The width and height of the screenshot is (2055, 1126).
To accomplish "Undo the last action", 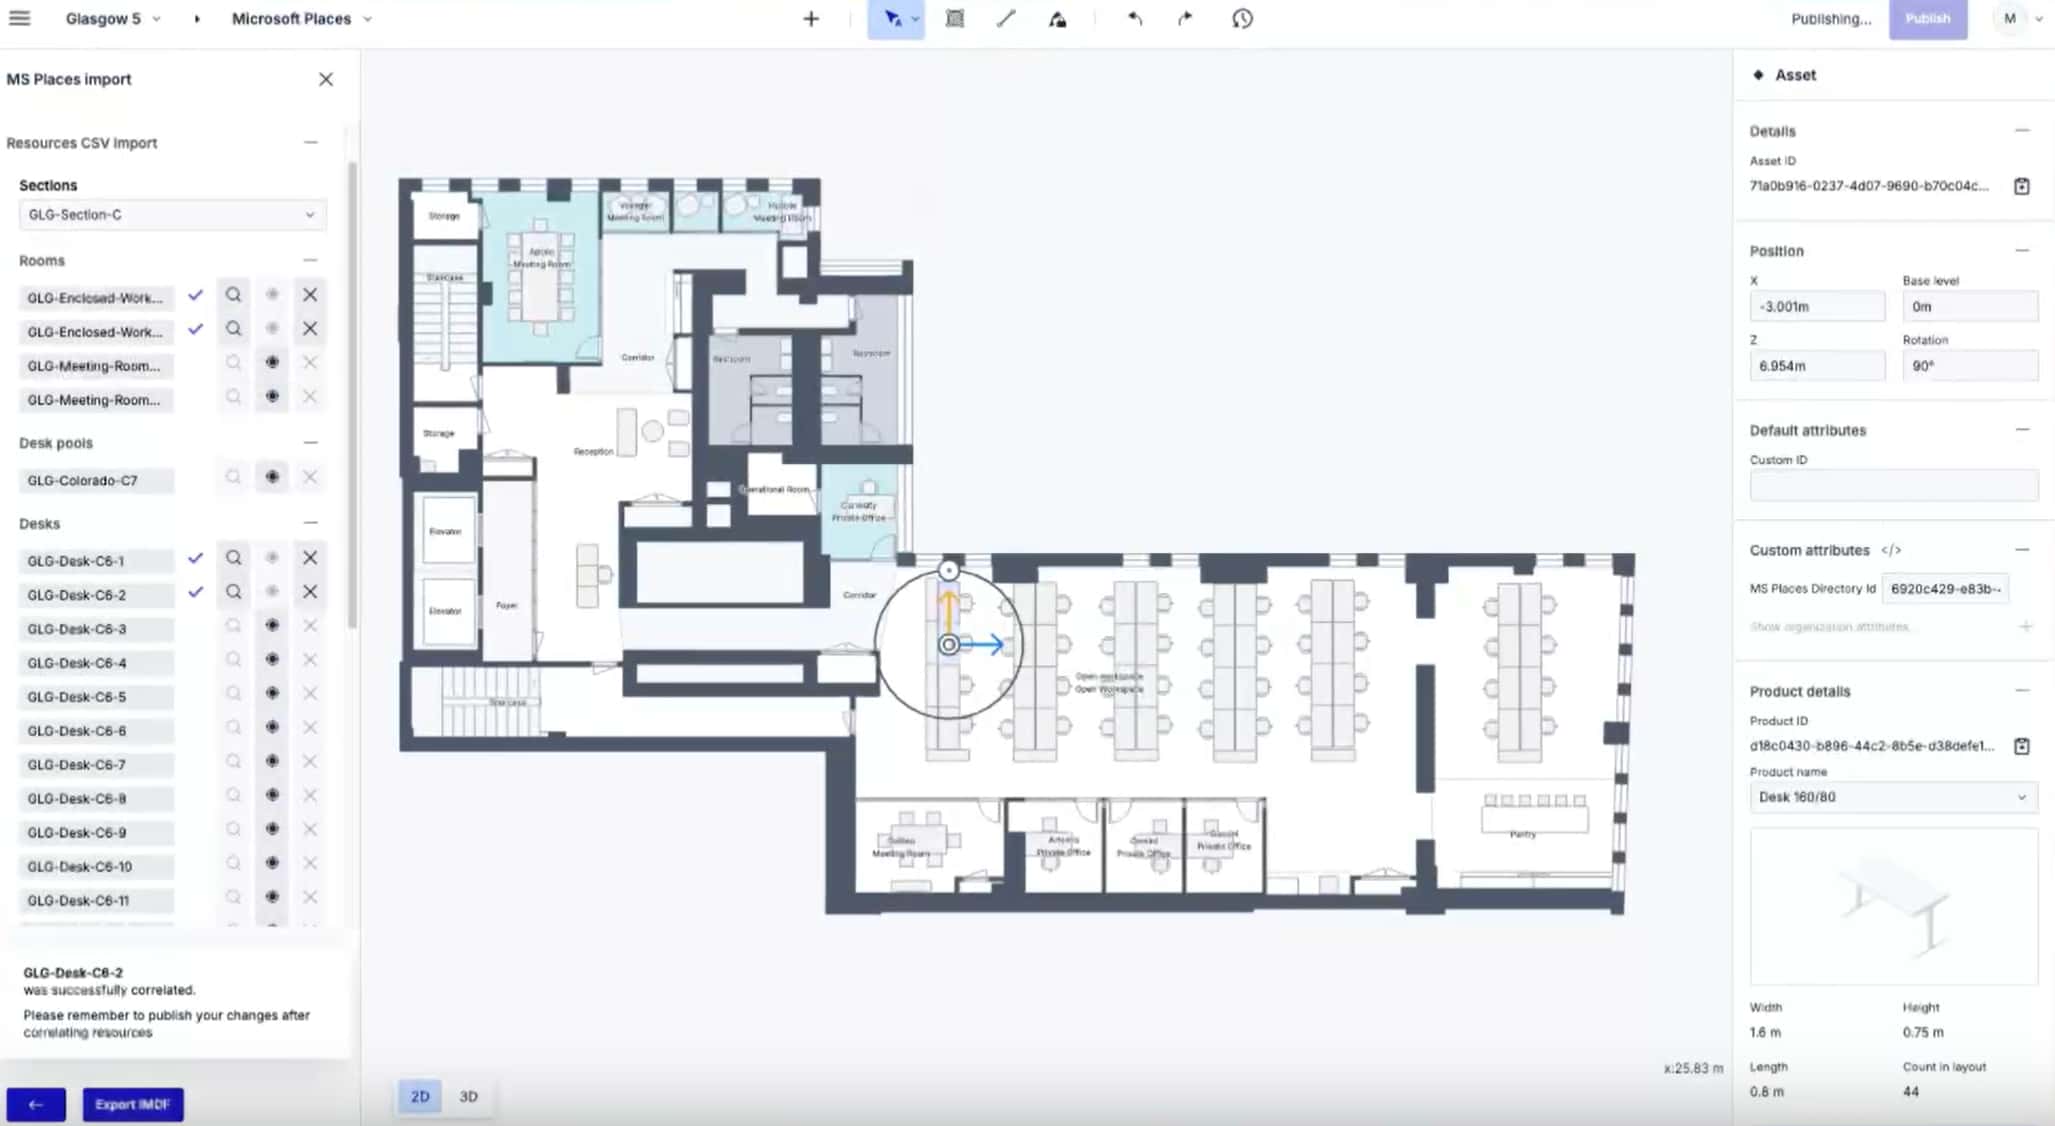I will click(1134, 19).
